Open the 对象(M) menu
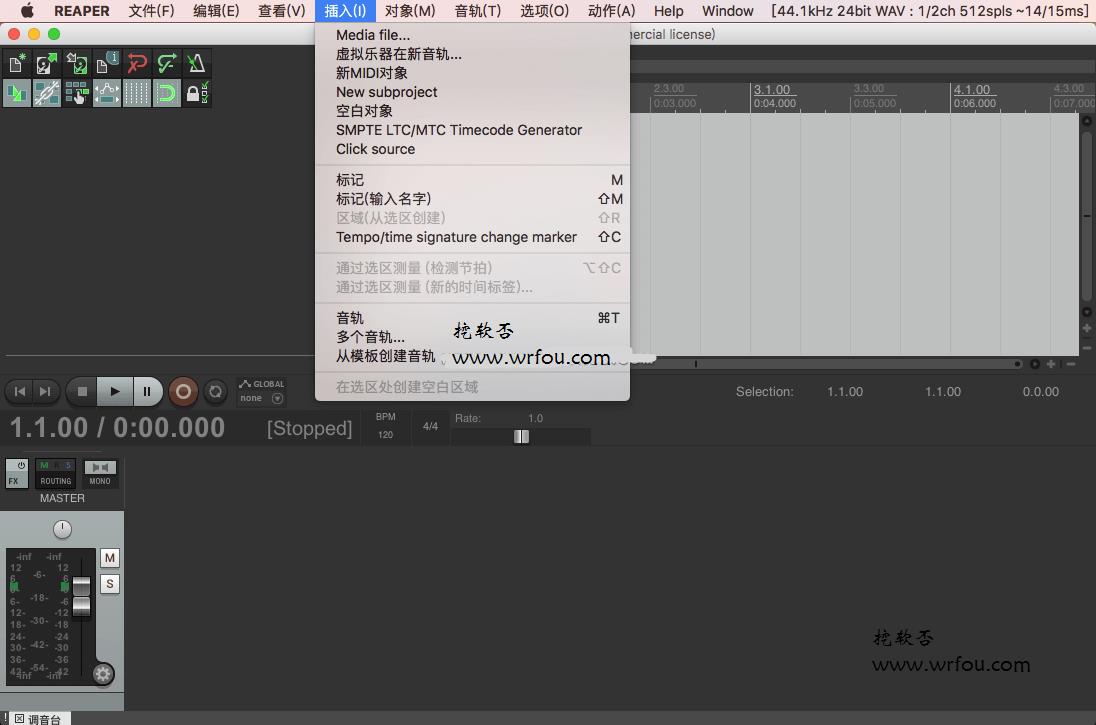The width and height of the screenshot is (1096, 725). point(410,10)
